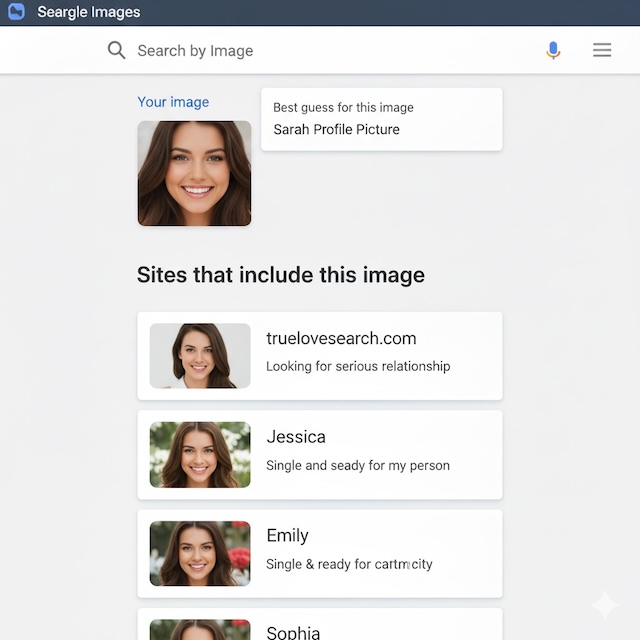This screenshot has width=640, height=640.
Task: Click 'Single and seady for my person' text
Action: [x=358, y=465]
